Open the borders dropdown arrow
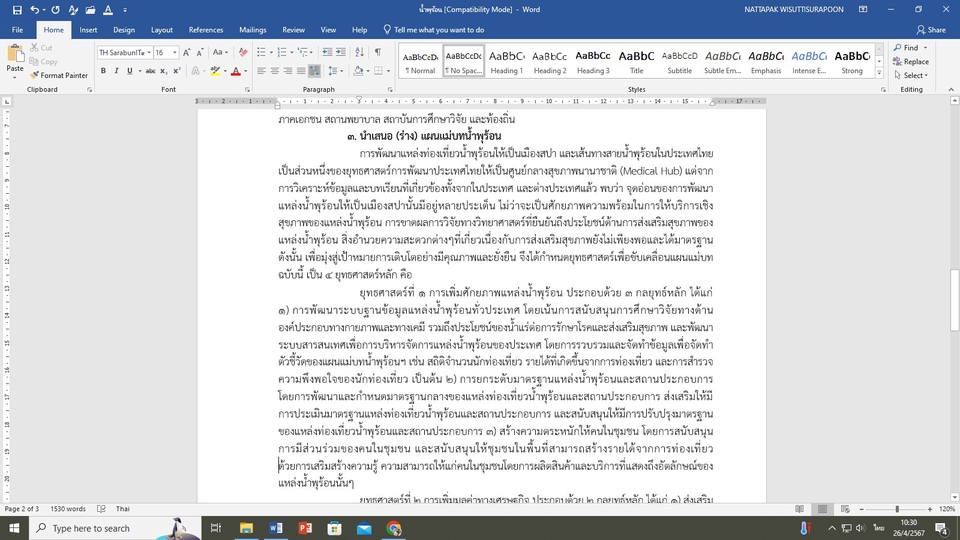960x540 pixels. coord(388,71)
